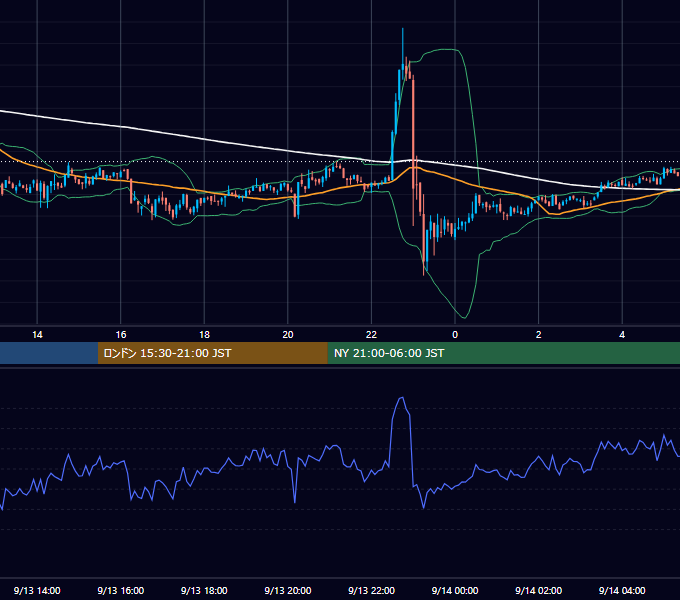Click the '0' hour label on price chart axis
Viewport: 680px width, 600px height.
coord(455,335)
